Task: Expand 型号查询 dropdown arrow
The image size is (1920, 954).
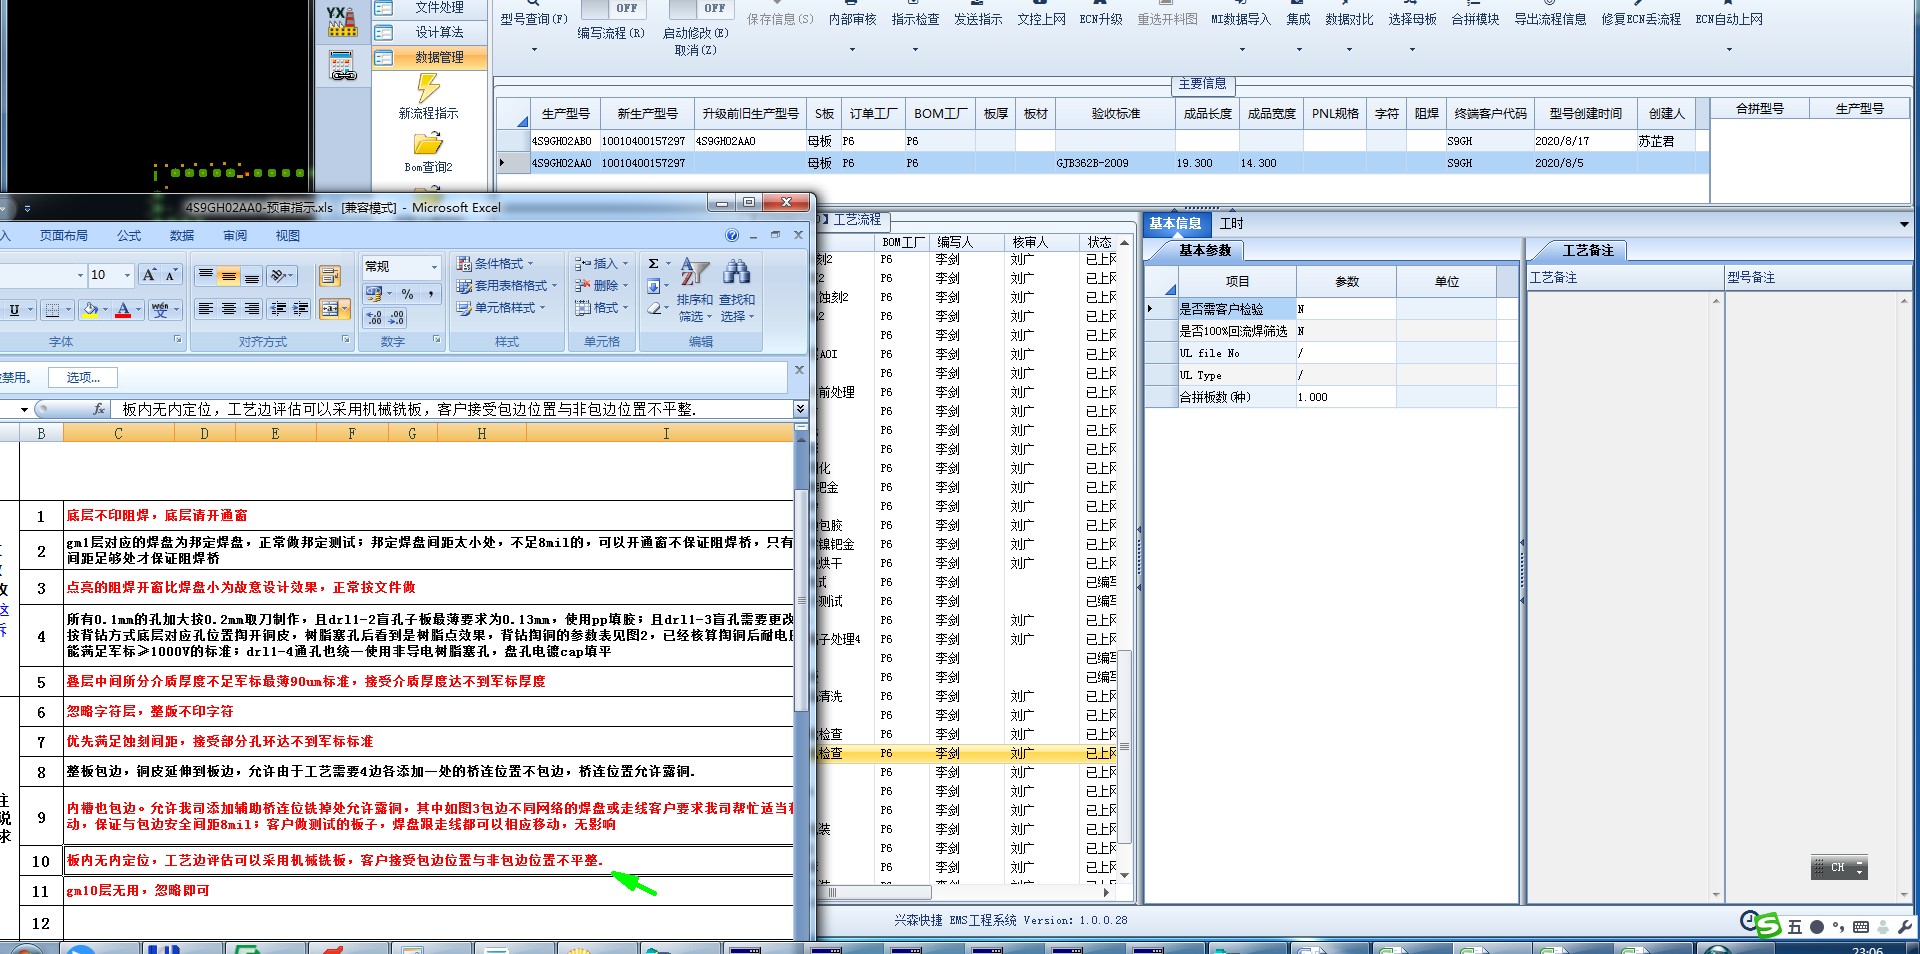Action: click(534, 49)
